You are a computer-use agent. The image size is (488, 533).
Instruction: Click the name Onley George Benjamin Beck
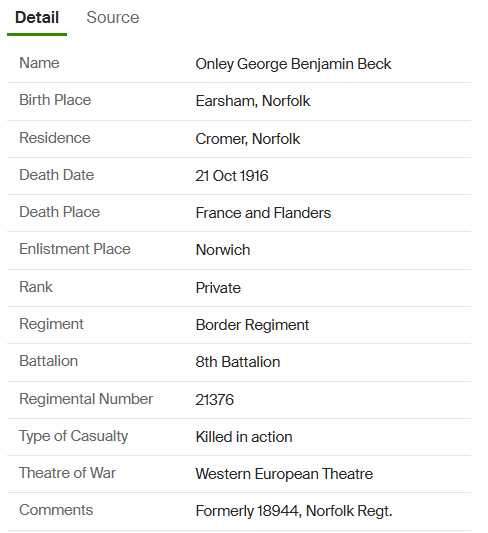[x=293, y=64]
